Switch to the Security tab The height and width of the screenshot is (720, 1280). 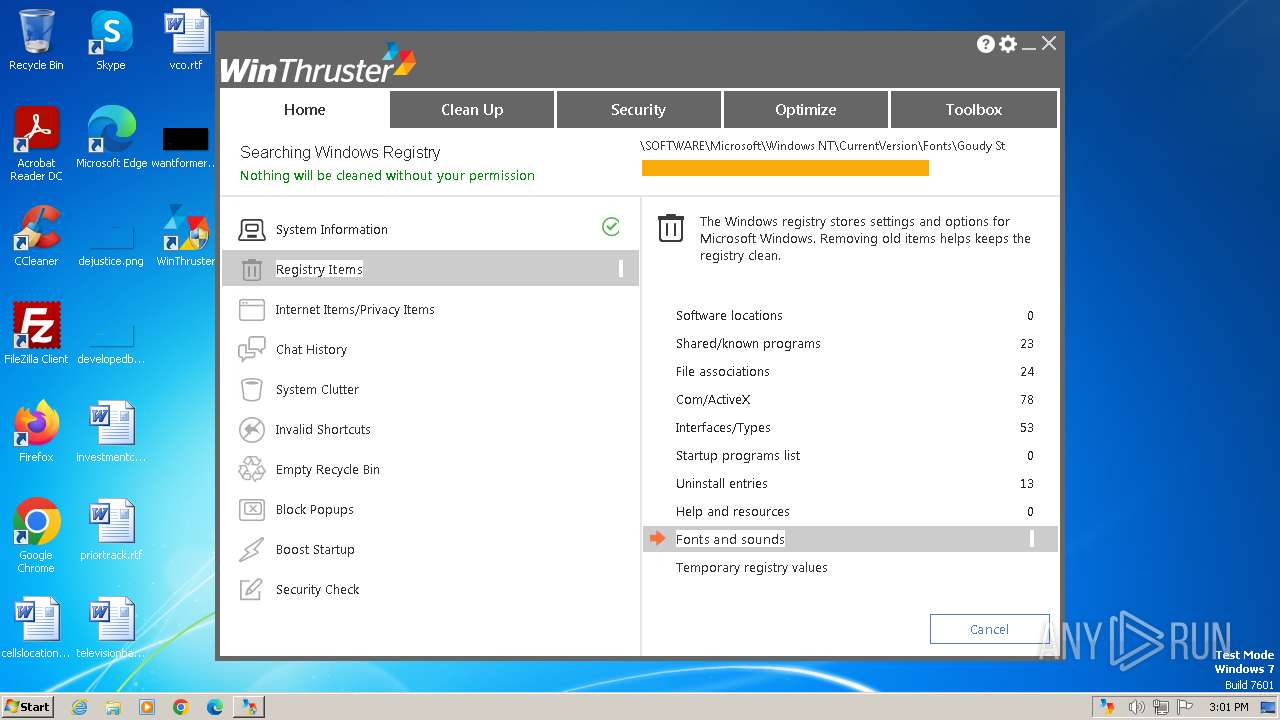[638, 110]
